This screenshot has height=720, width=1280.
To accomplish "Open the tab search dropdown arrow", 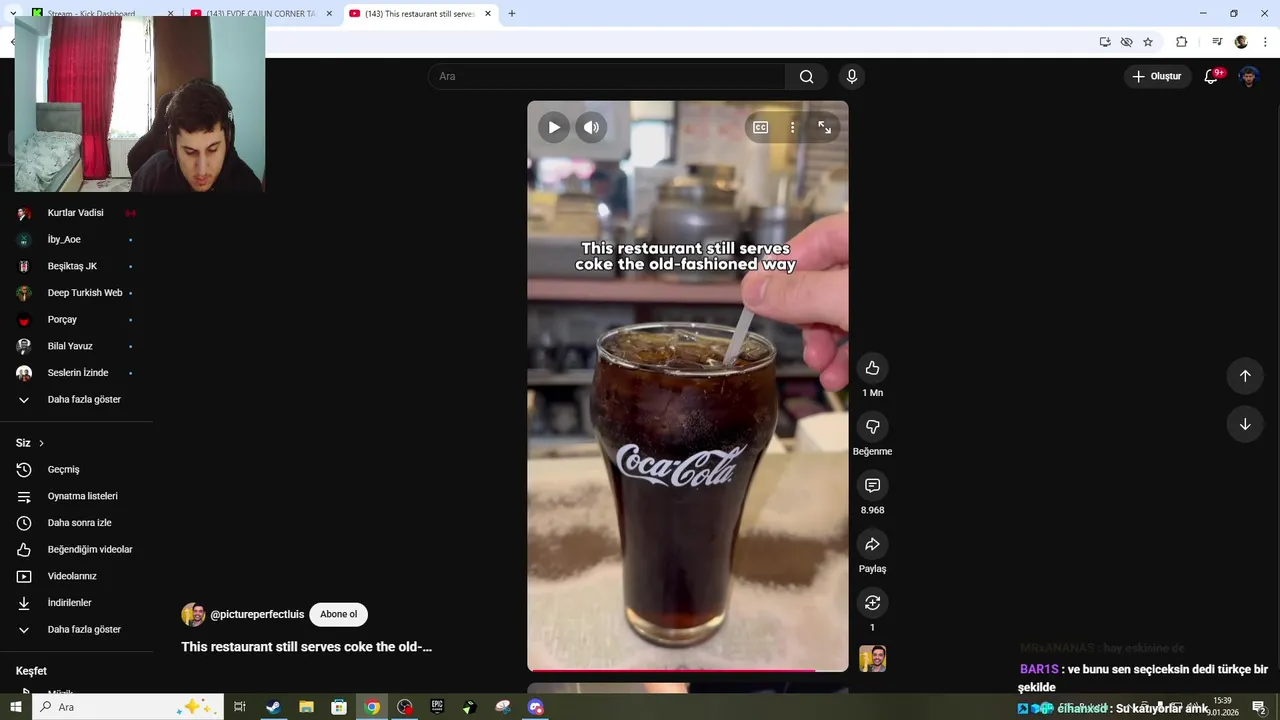I will point(12,14).
